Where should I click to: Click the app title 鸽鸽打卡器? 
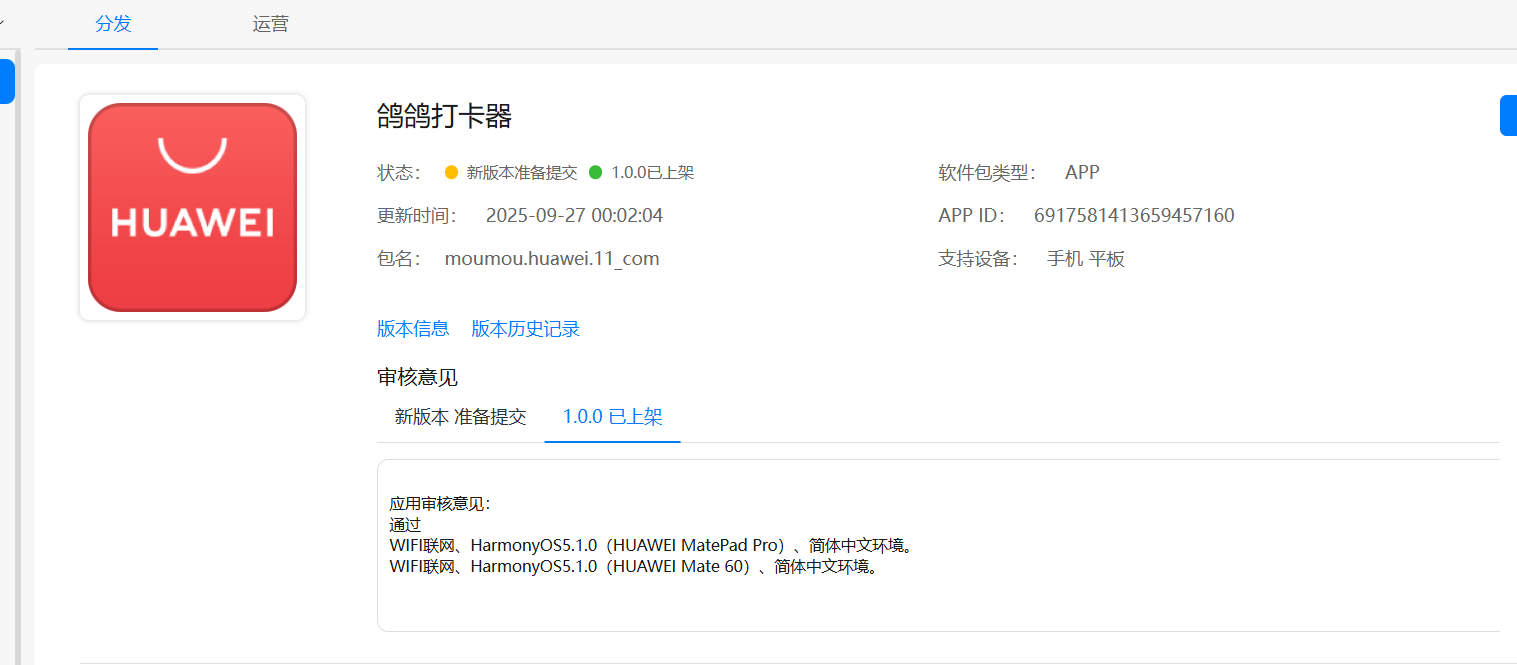[444, 116]
